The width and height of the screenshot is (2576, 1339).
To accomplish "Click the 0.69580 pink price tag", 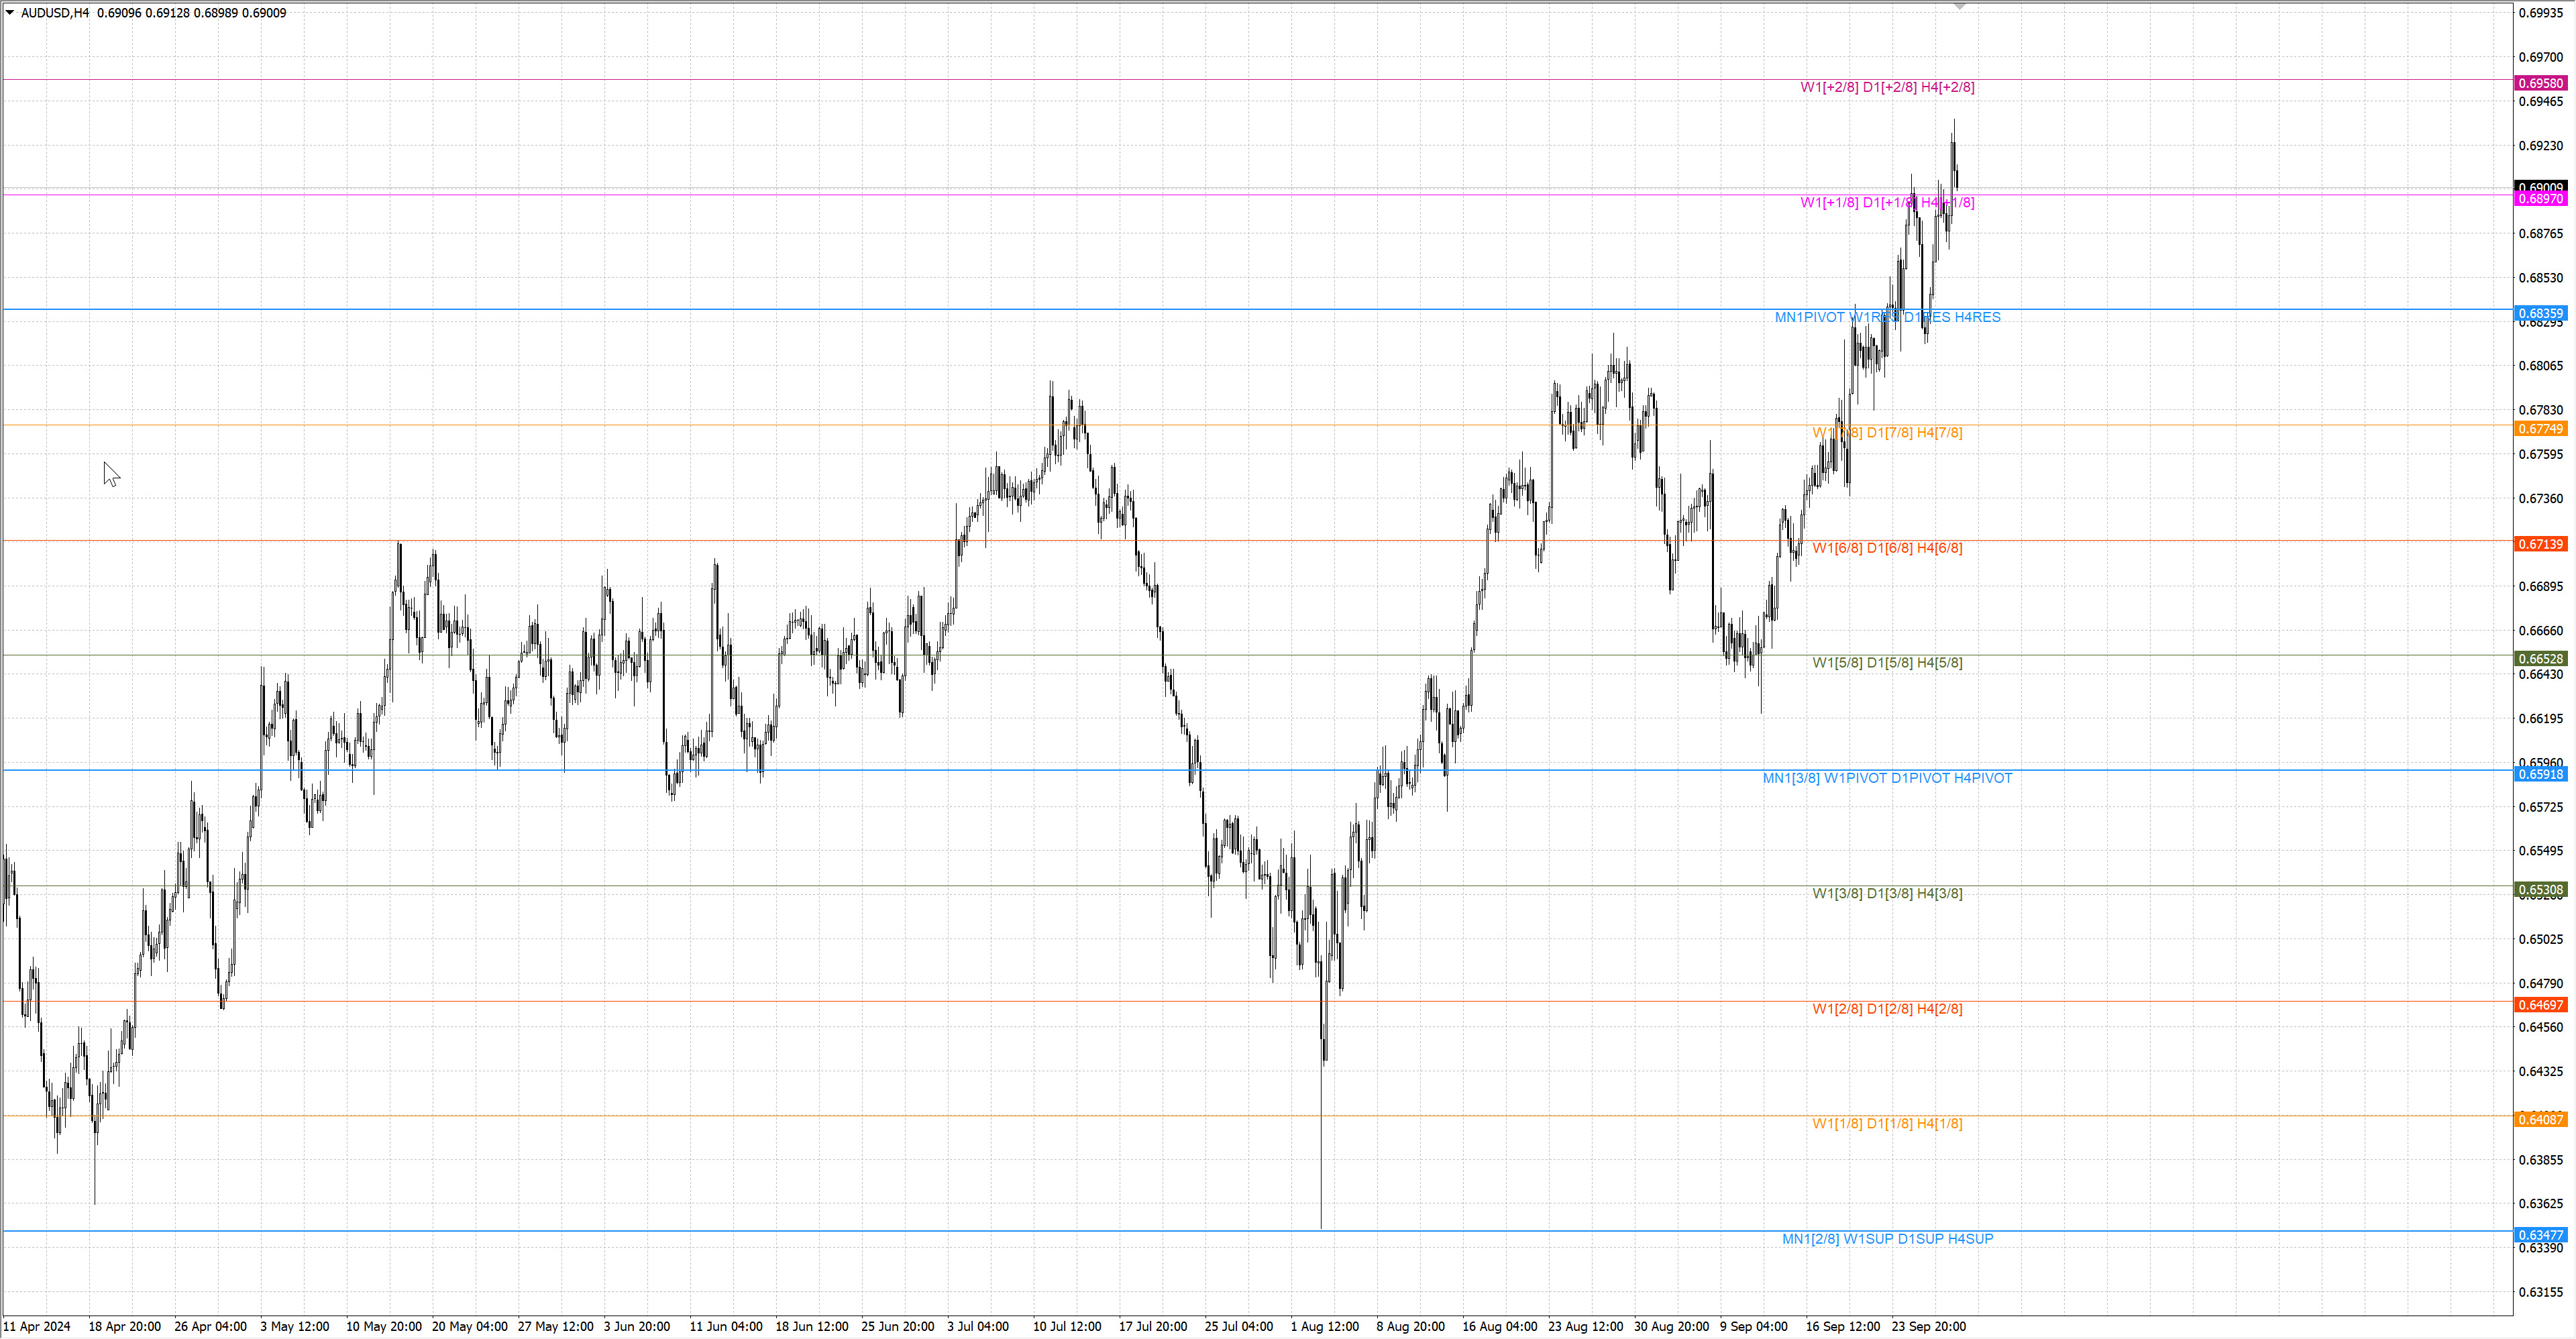I will click(2540, 83).
